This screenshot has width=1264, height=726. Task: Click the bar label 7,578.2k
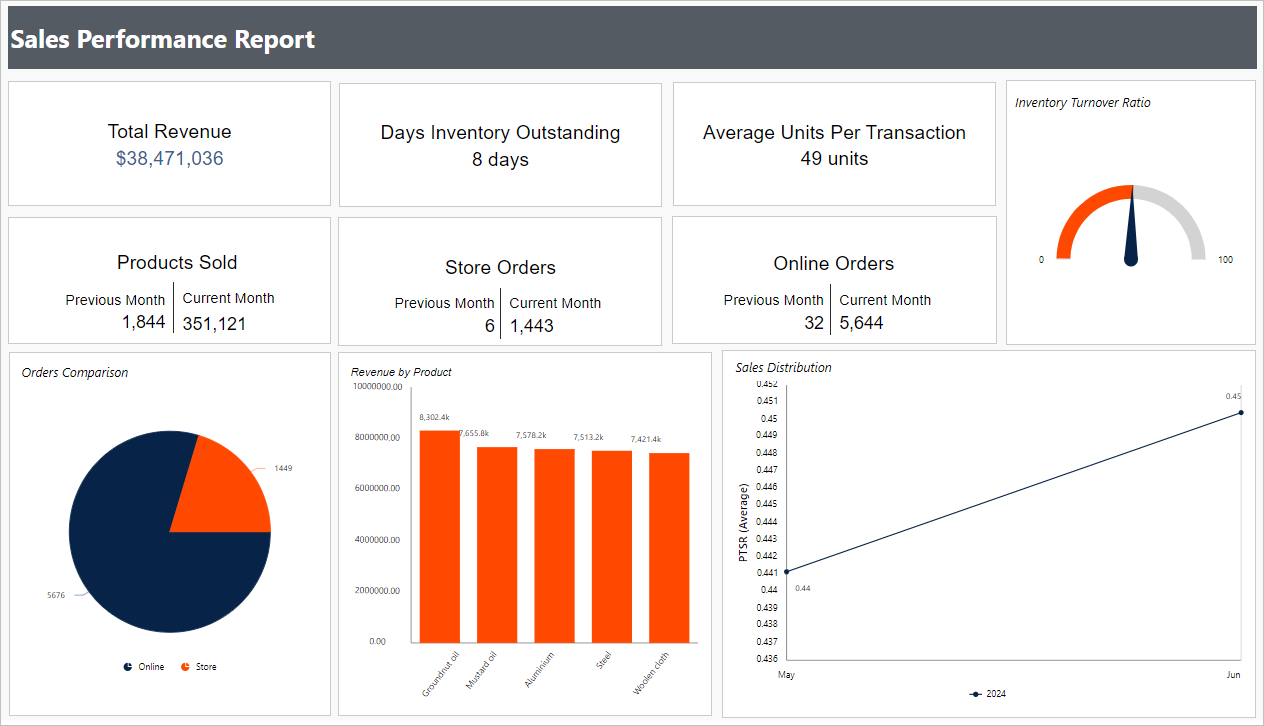(x=531, y=435)
